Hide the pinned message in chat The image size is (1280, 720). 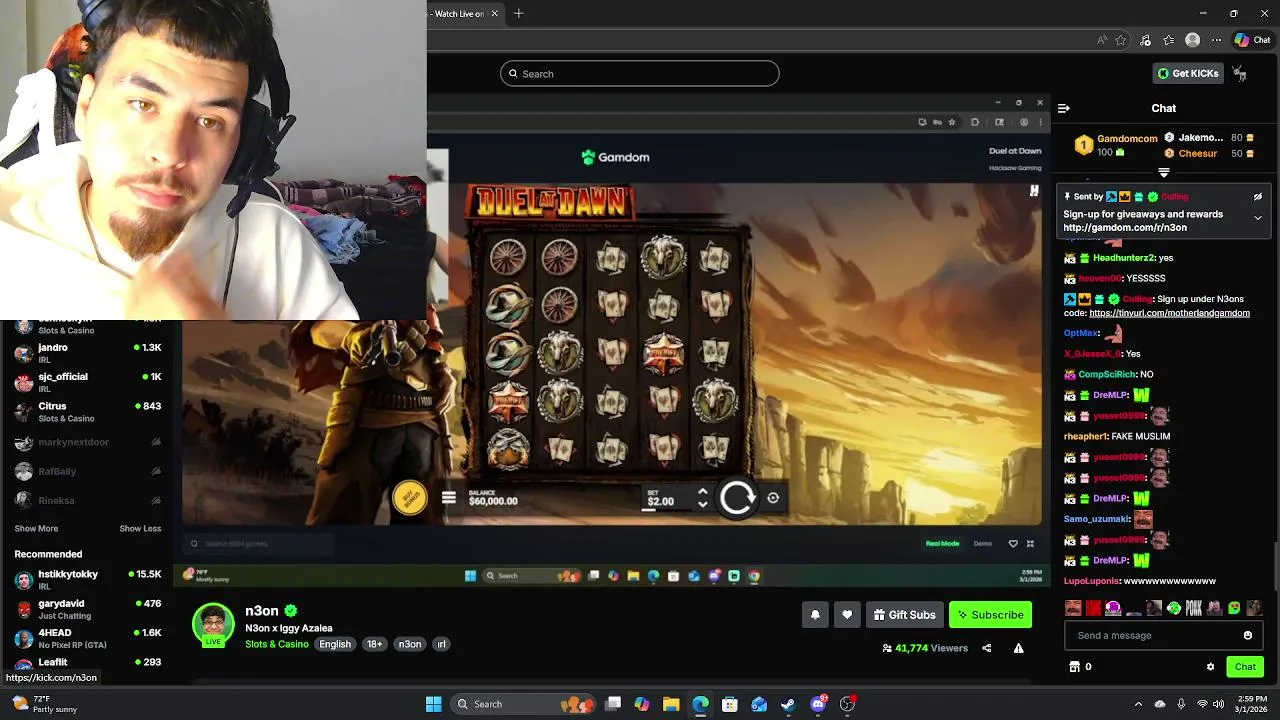[x=1258, y=197]
